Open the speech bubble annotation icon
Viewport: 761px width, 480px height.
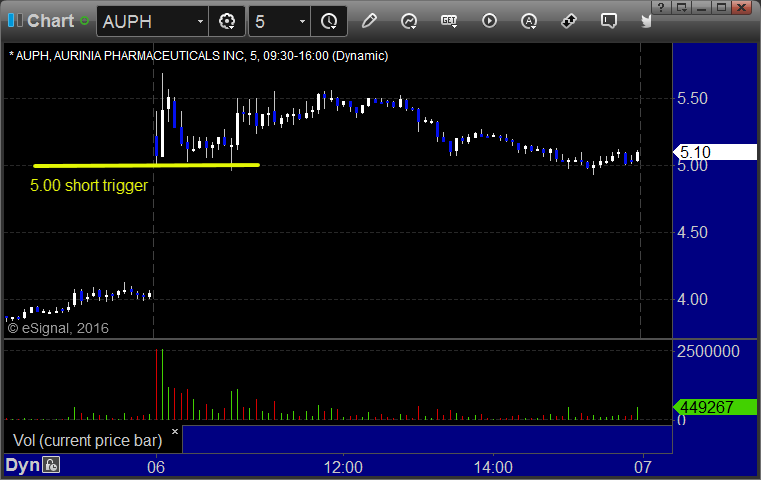(609, 21)
